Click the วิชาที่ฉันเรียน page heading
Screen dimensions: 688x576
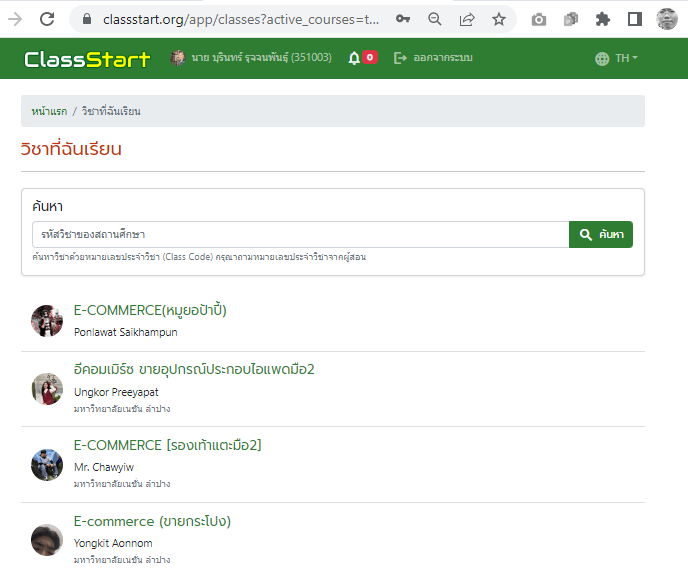(x=71, y=149)
